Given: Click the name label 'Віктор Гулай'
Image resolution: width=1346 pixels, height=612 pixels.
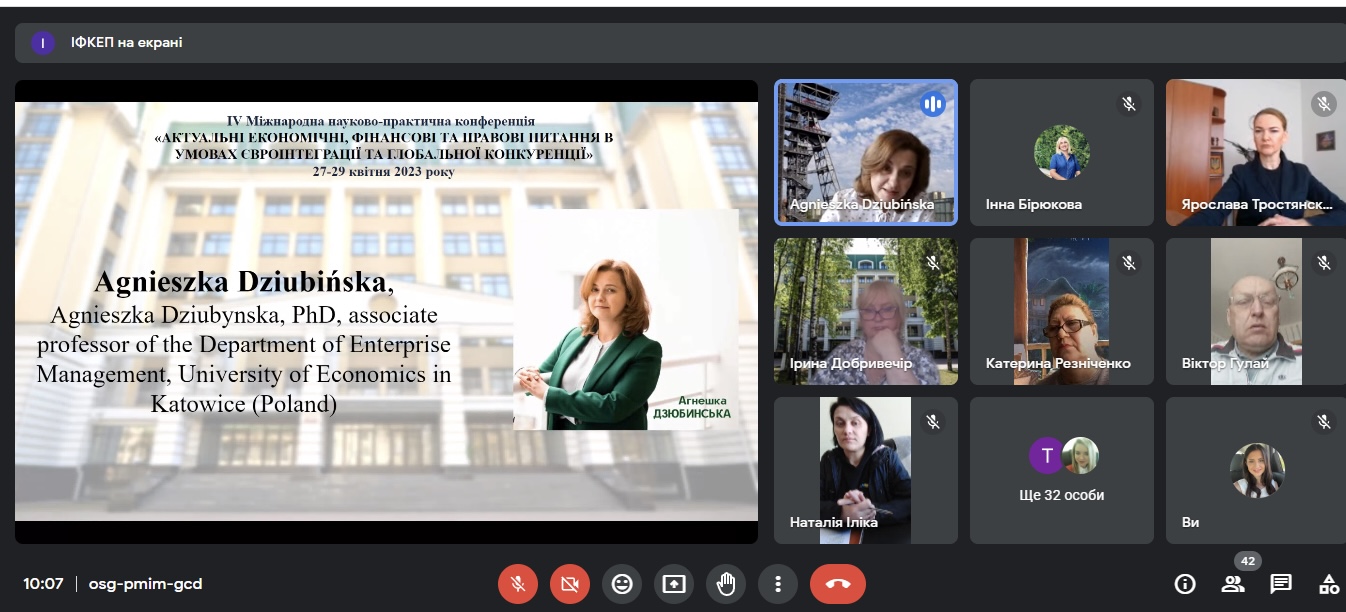Looking at the screenshot, I should (1225, 364).
